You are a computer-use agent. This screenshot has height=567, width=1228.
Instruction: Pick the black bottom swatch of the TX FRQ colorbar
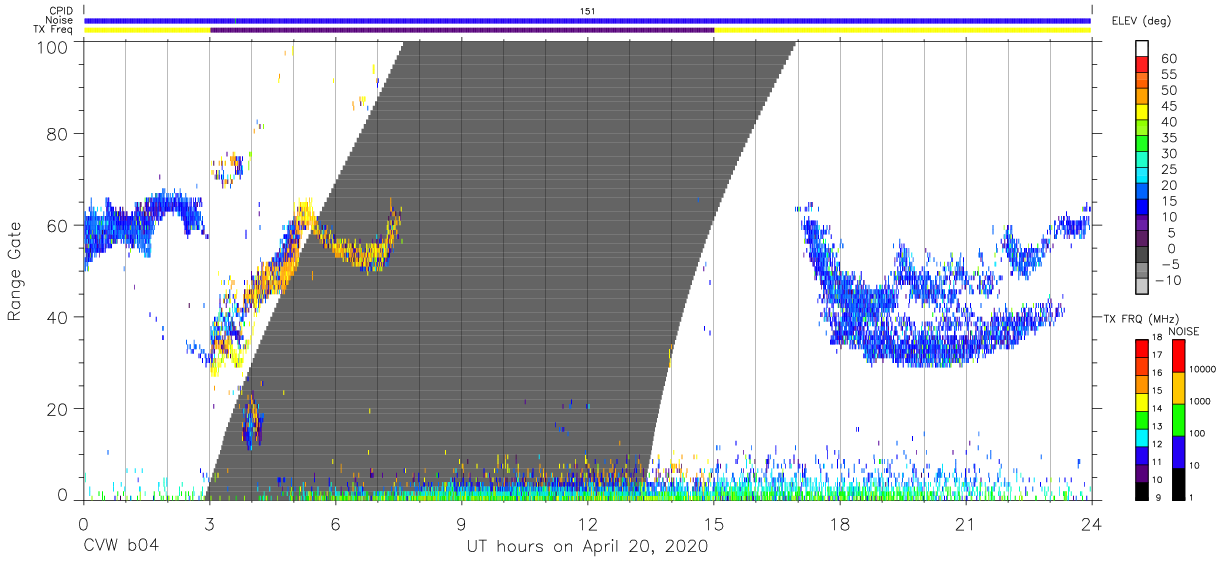(1141, 490)
